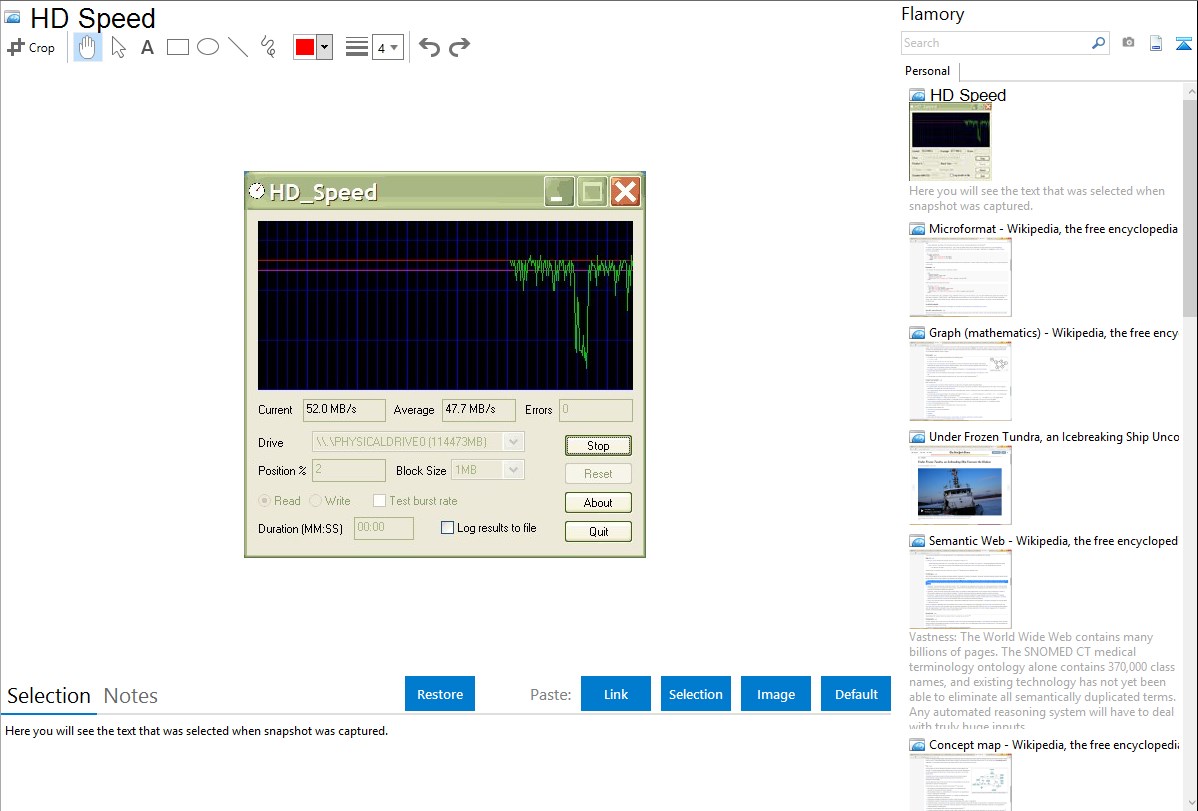Click the camera capture icon

pyautogui.click(x=1128, y=43)
